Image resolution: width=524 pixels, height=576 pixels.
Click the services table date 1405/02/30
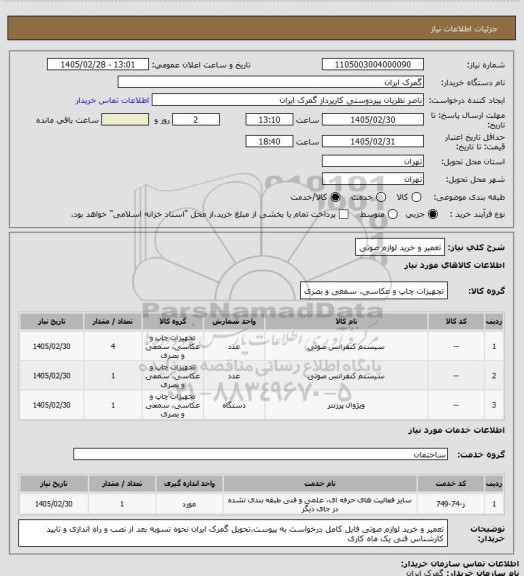pyautogui.click(x=54, y=504)
